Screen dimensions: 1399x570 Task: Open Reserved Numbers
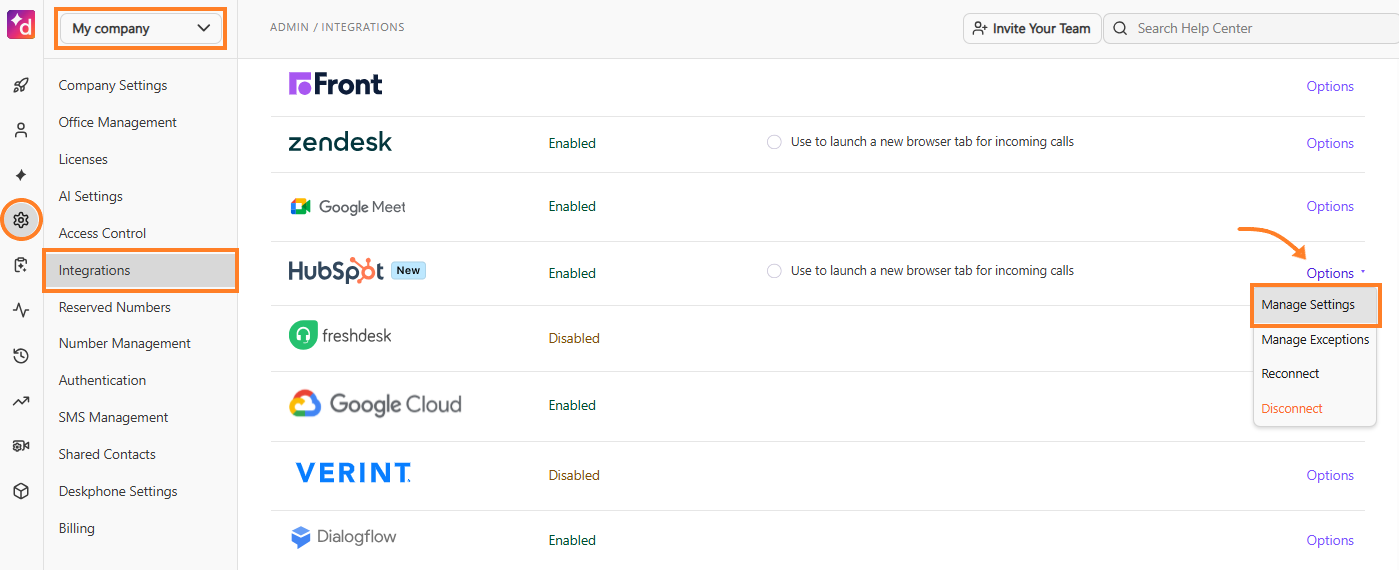coord(115,307)
